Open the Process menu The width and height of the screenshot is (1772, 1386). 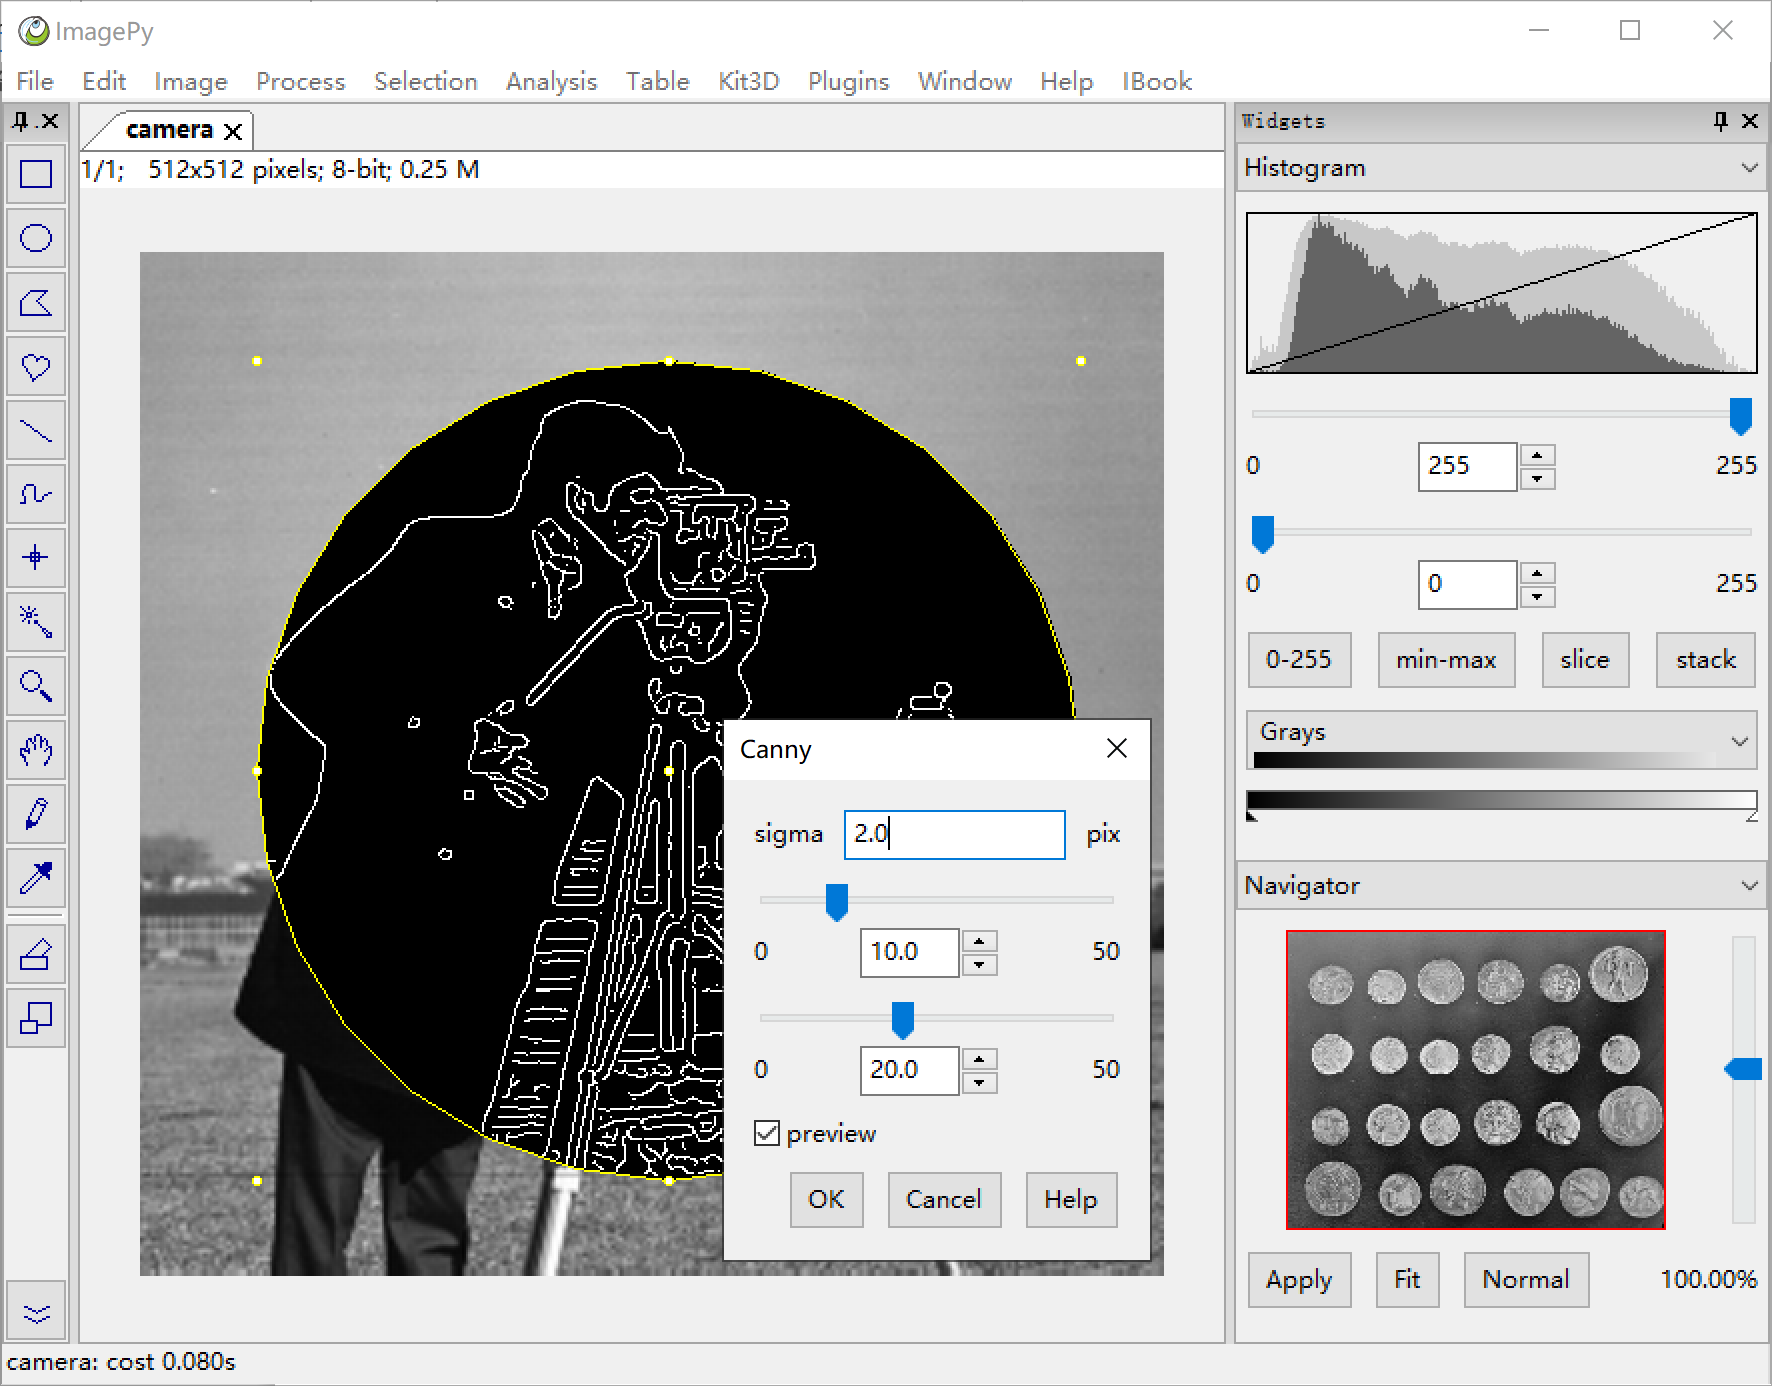(x=300, y=81)
